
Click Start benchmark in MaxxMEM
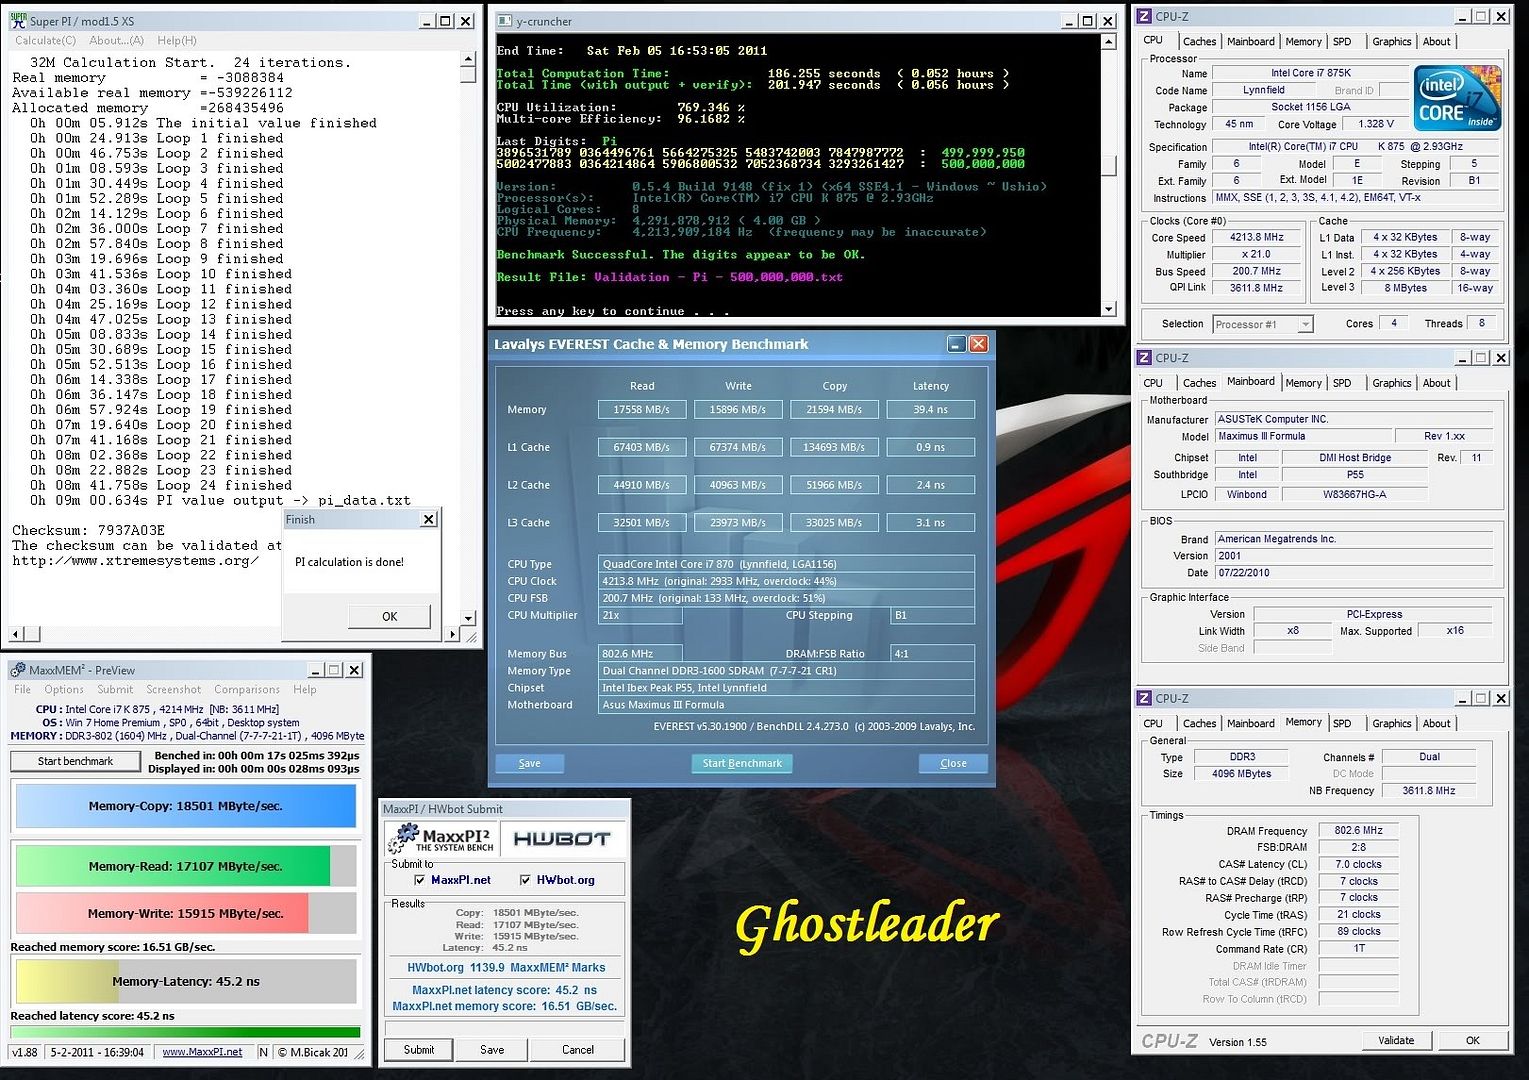click(x=76, y=761)
